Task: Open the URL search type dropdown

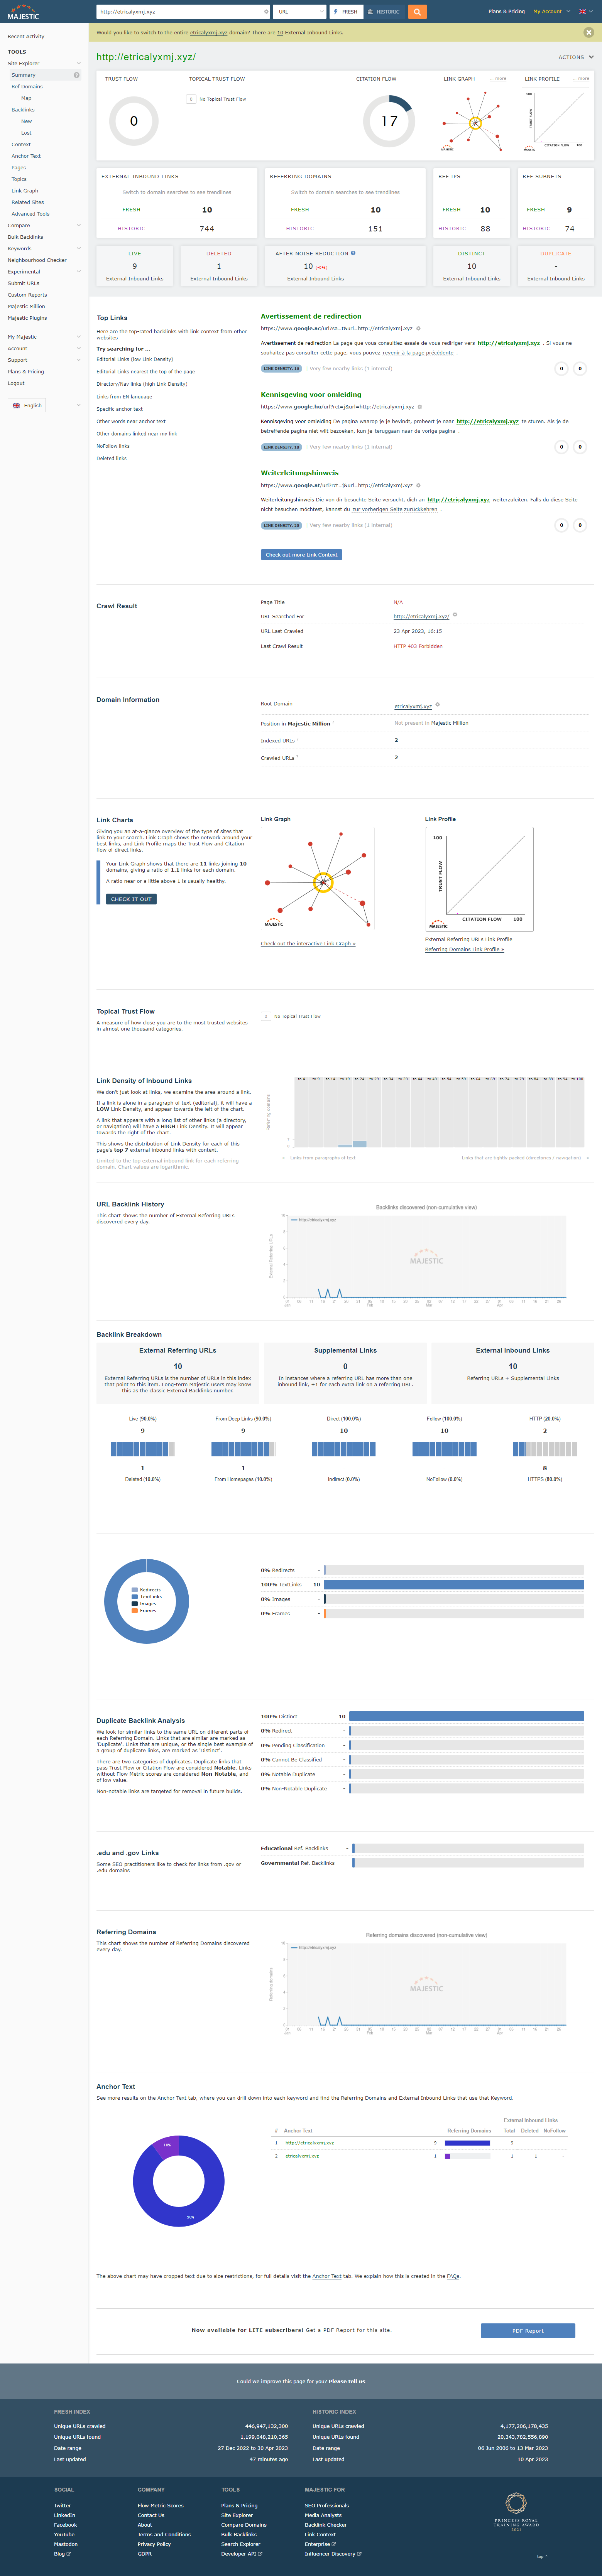Action: 300,12
